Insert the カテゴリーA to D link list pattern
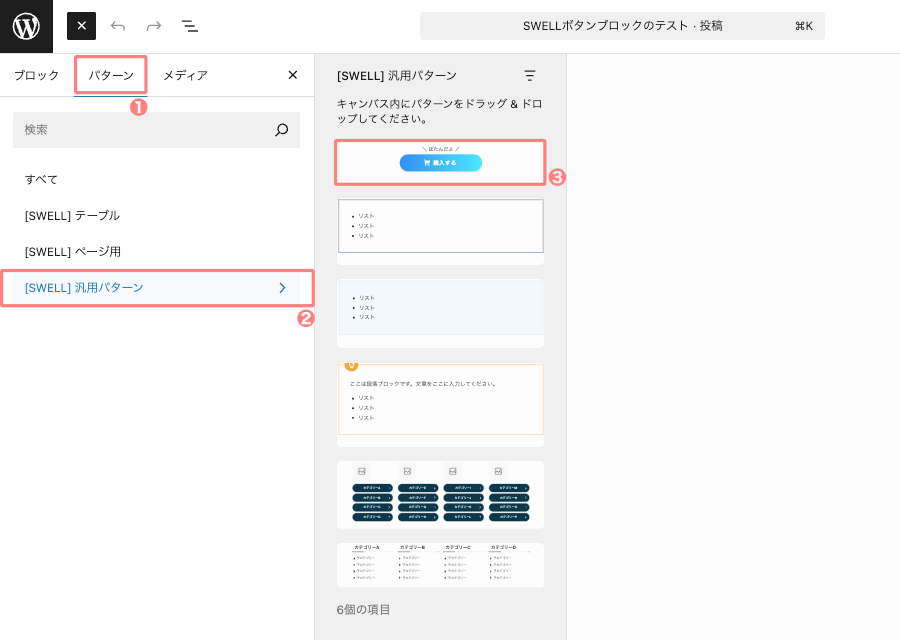The height and width of the screenshot is (640, 900). click(x=440, y=565)
